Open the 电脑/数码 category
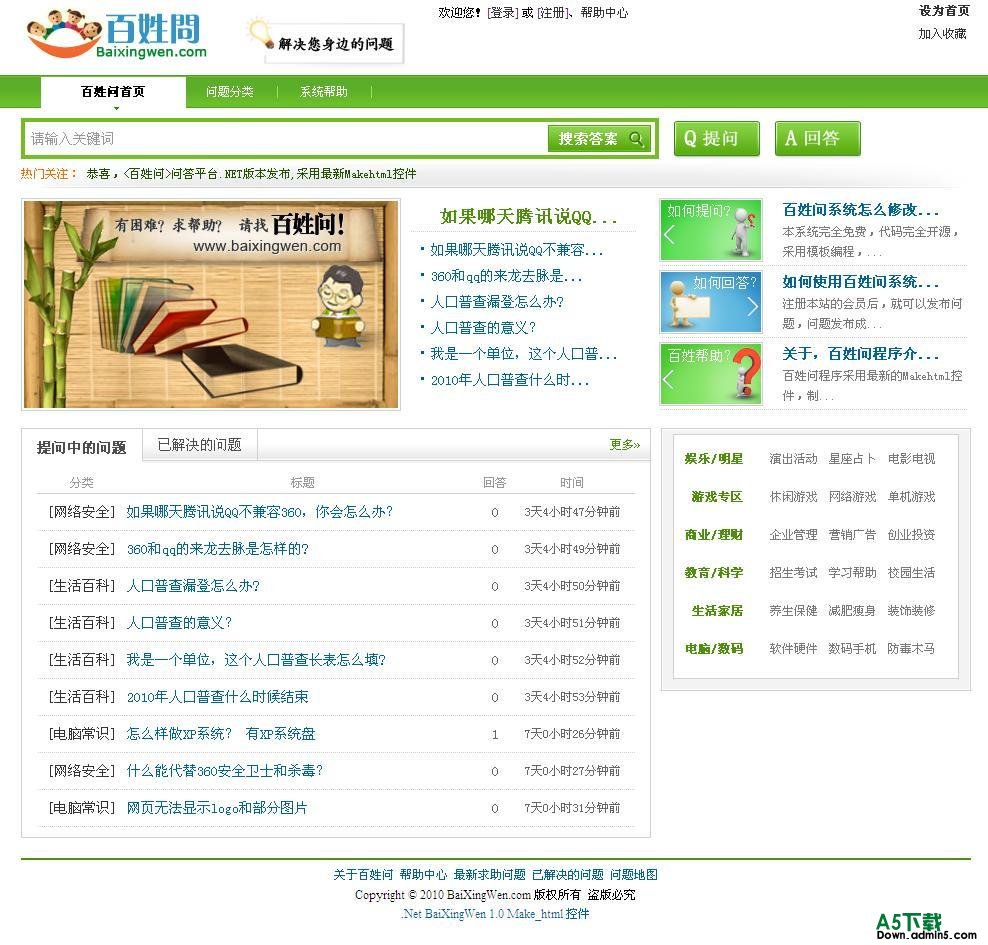This screenshot has width=988, height=945. pyautogui.click(x=714, y=648)
